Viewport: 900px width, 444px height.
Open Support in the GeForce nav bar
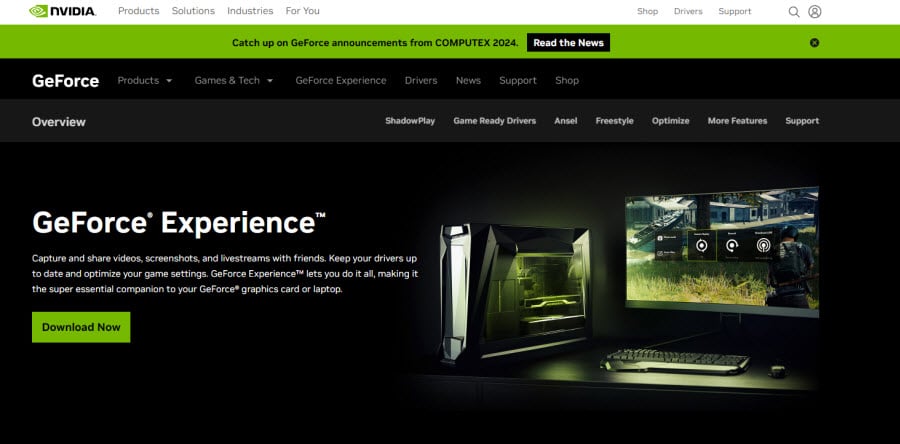518,81
